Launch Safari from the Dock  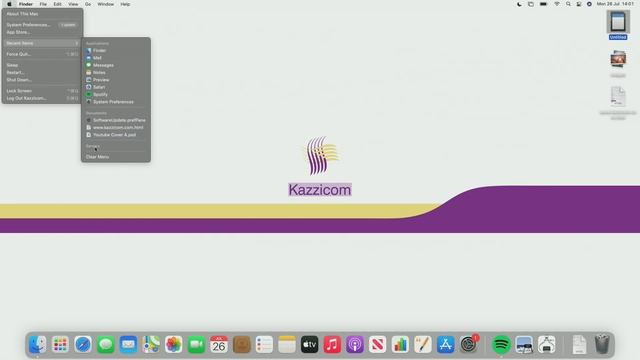[83, 344]
